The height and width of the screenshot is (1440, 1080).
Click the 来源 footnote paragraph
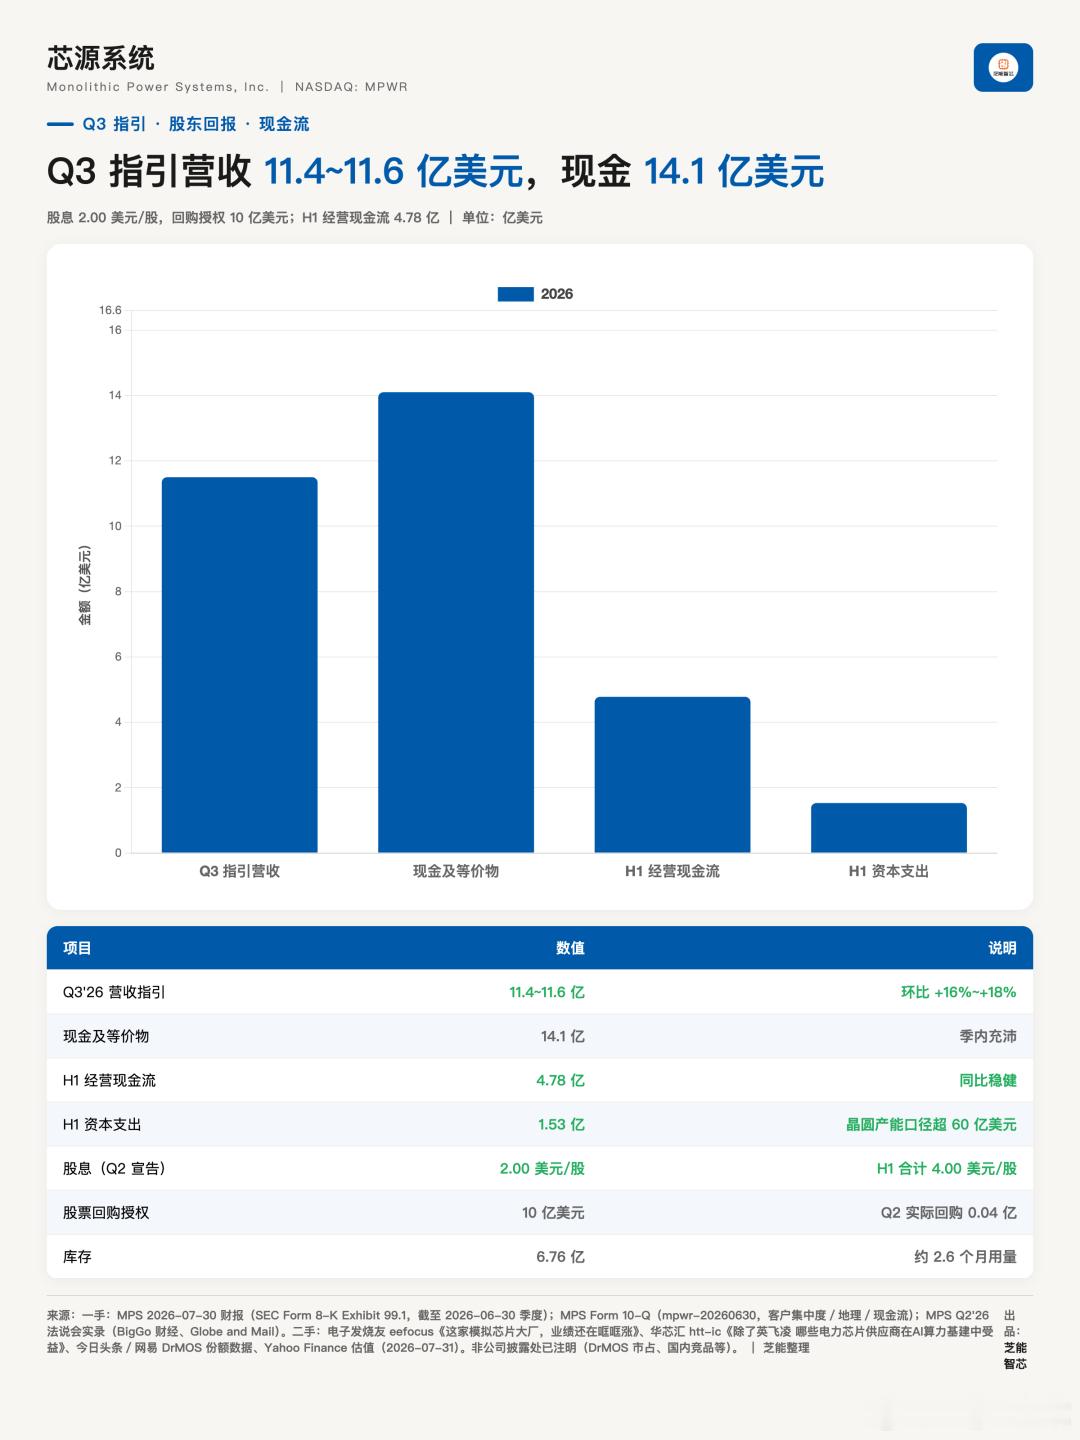click(520, 1331)
